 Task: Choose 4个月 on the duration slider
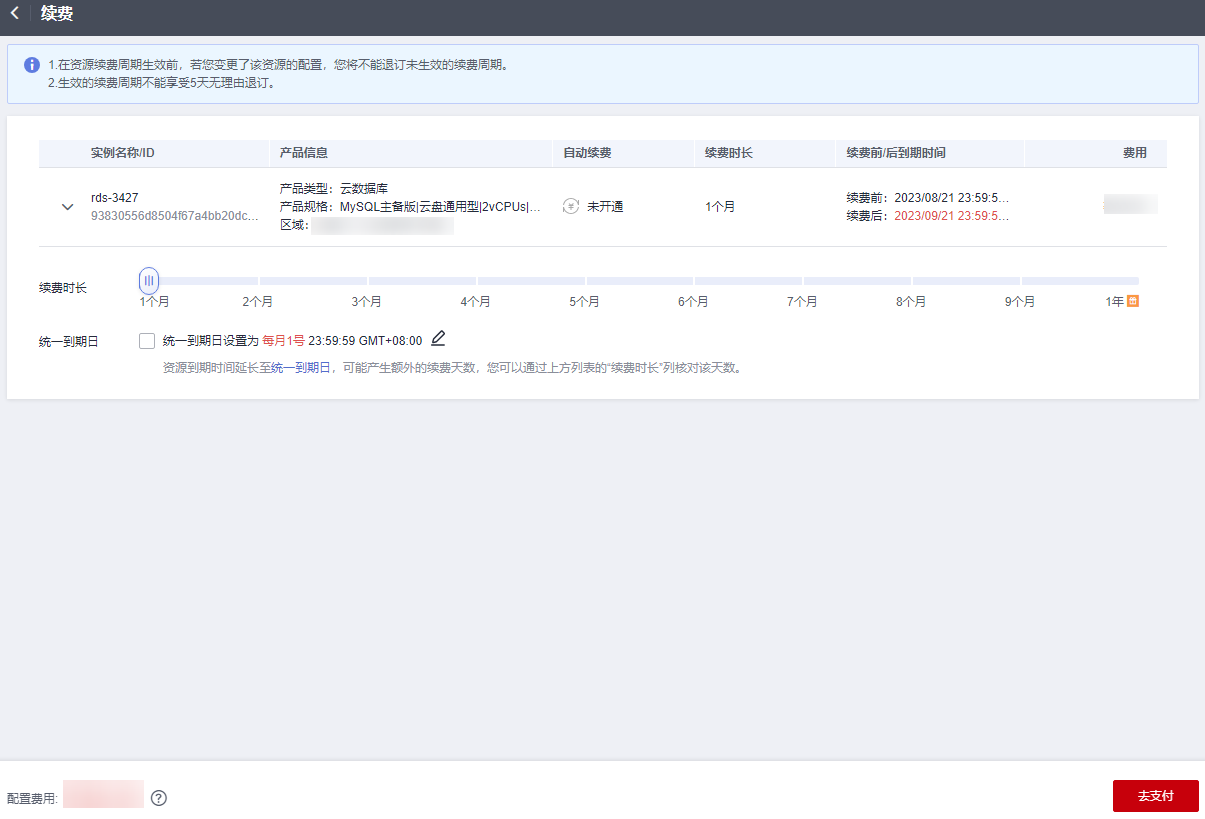pos(476,301)
